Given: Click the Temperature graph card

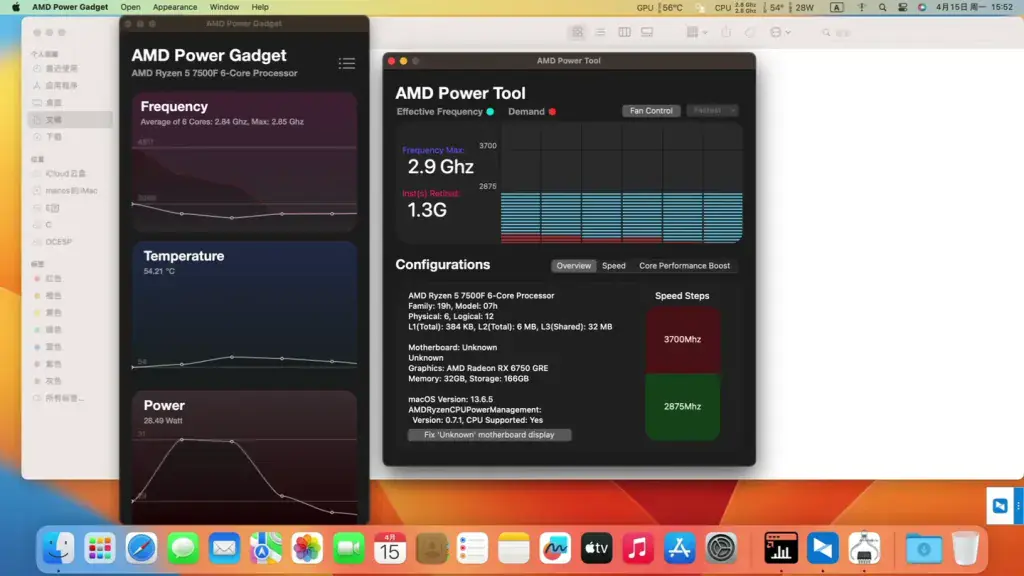Looking at the screenshot, I should (244, 311).
